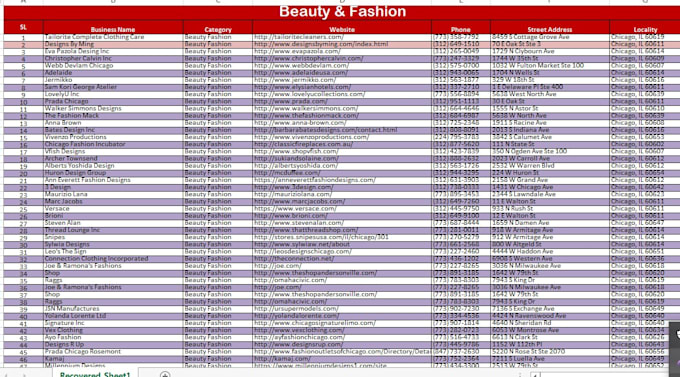Select the Sylwia Designs cell

click(x=113, y=245)
